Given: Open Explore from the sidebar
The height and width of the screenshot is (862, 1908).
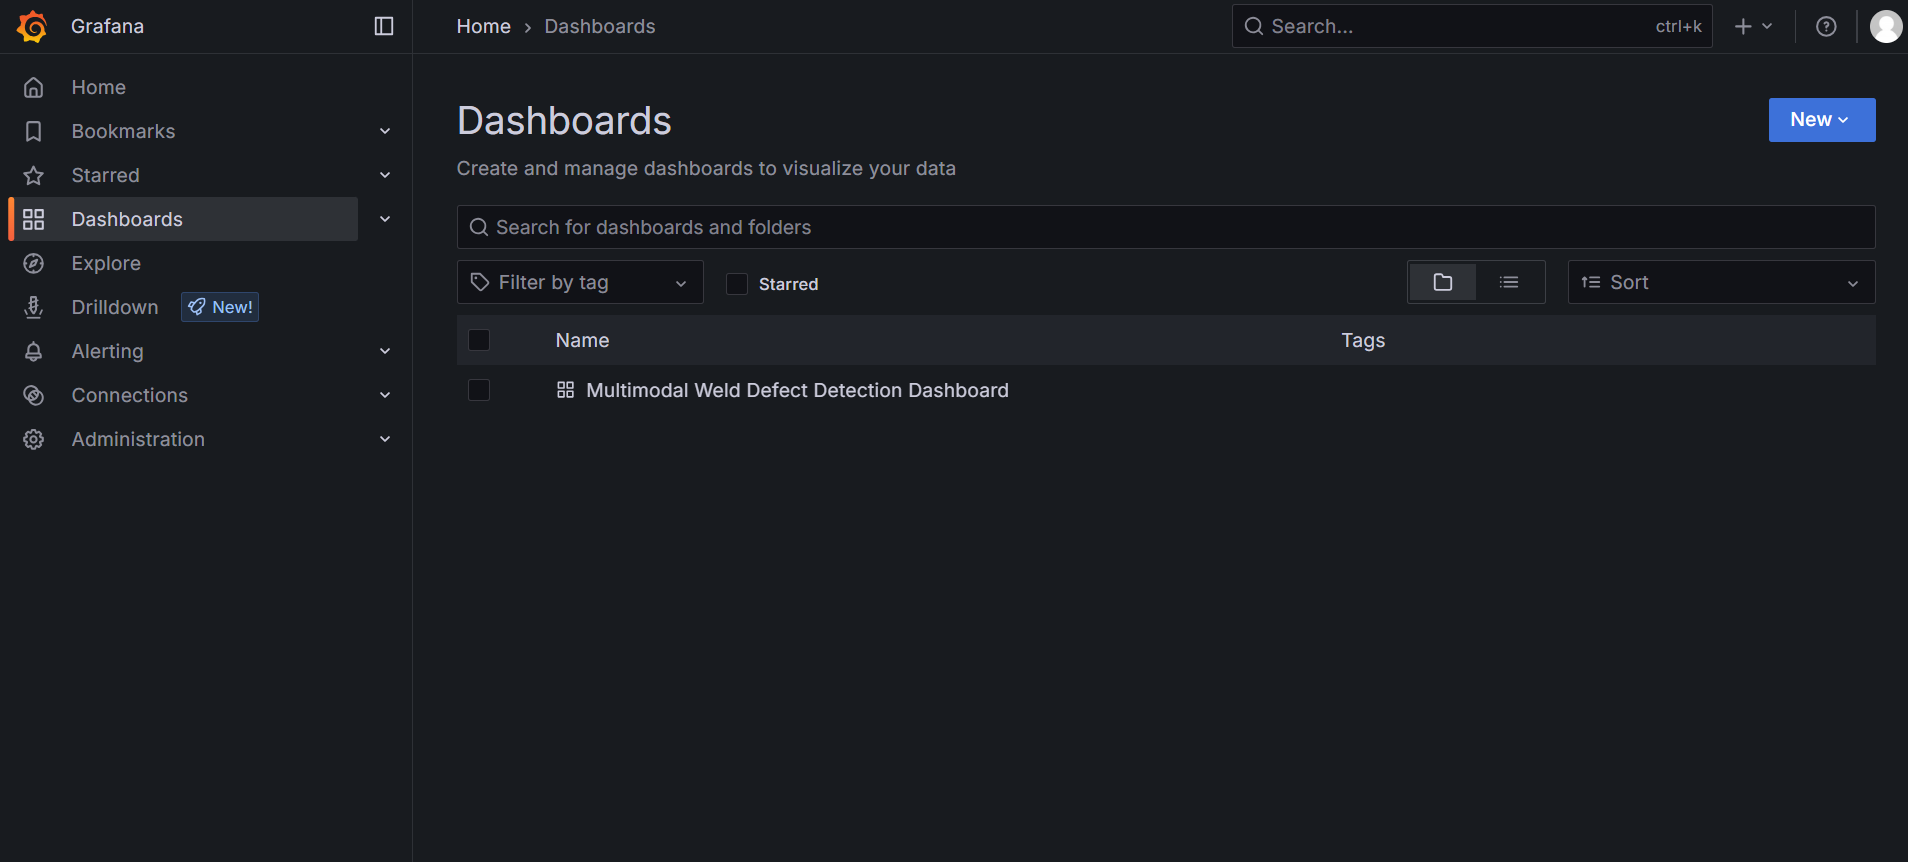Looking at the screenshot, I should pyautogui.click(x=106, y=263).
